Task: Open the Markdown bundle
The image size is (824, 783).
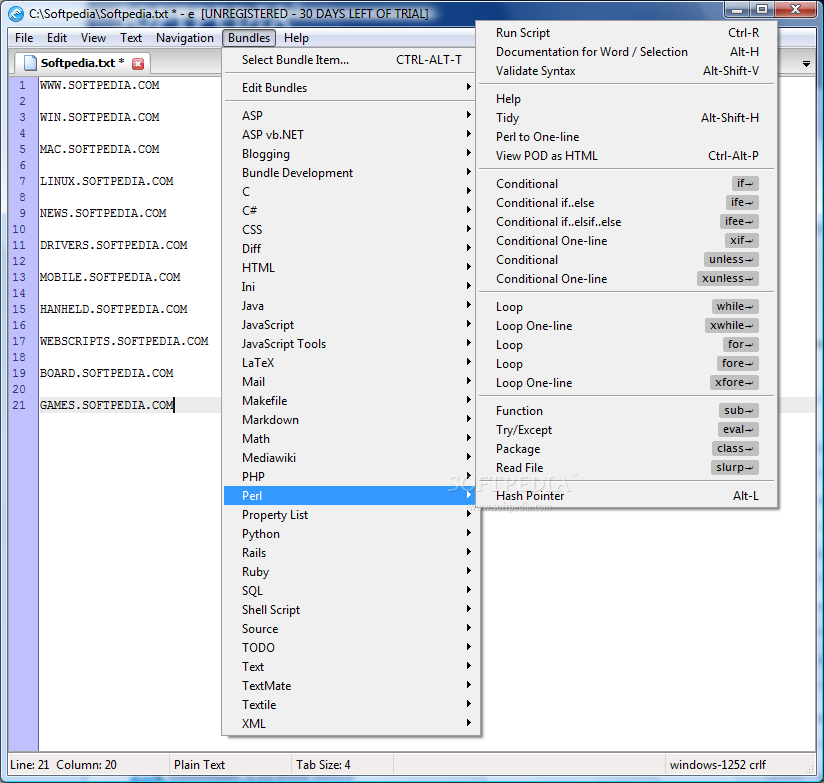Action: [351, 420]
